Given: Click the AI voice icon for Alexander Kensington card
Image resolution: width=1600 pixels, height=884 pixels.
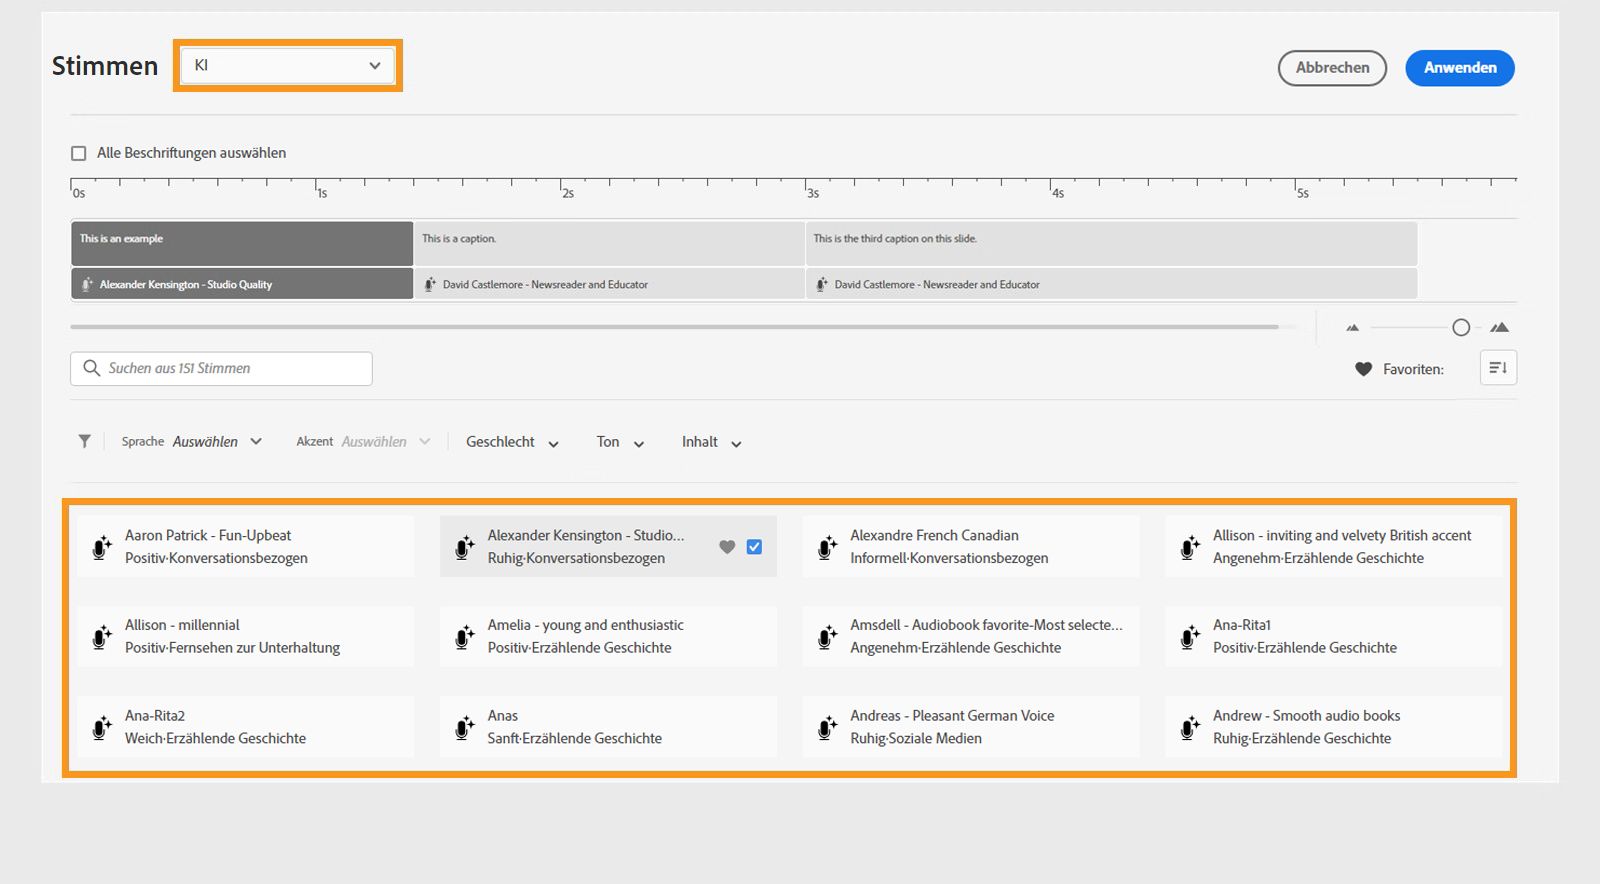Looking at the screenshot, I should [465, 547].
